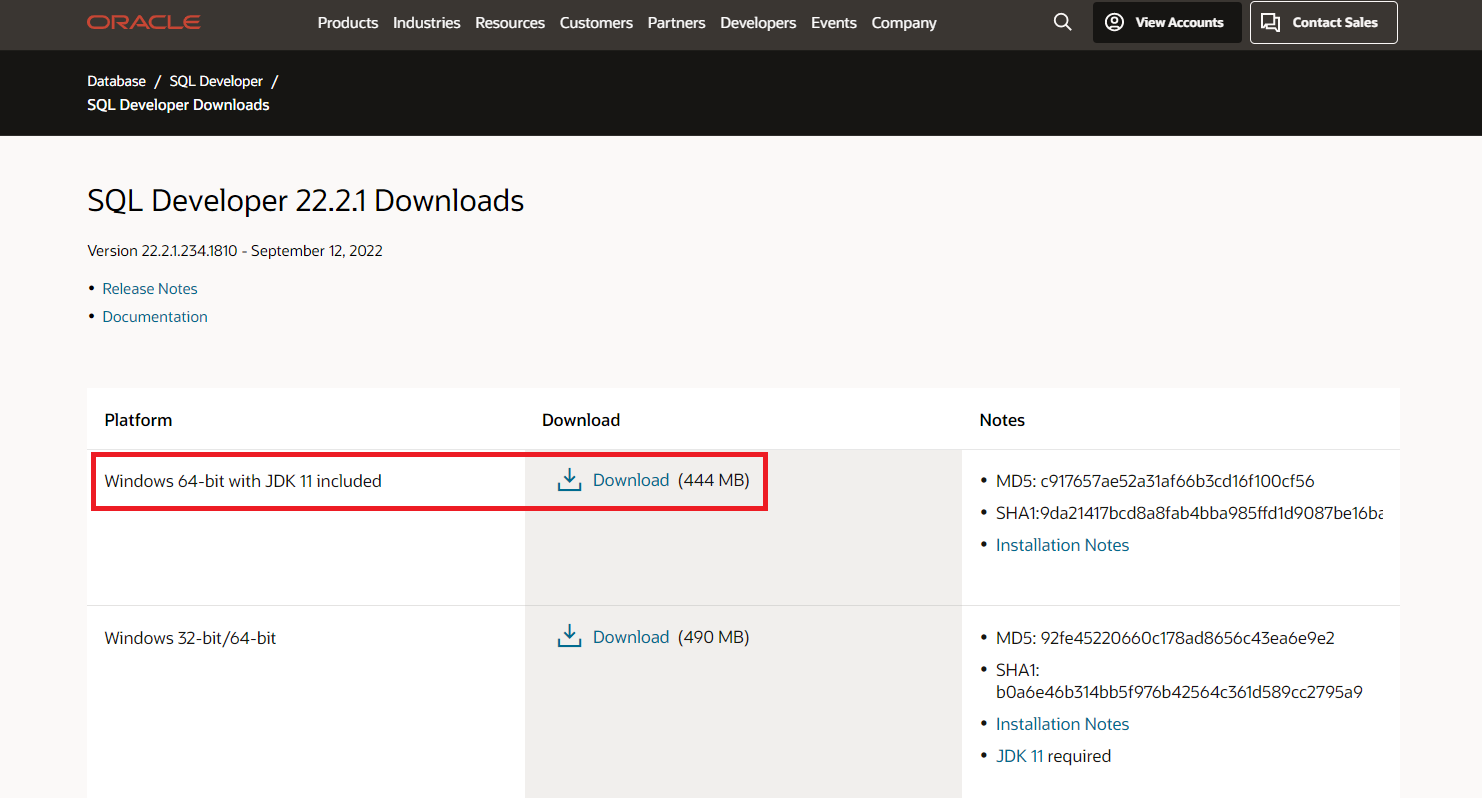Open the Resources menu
The height and width of the screenshot is (798, 1482).
(510, 22)
